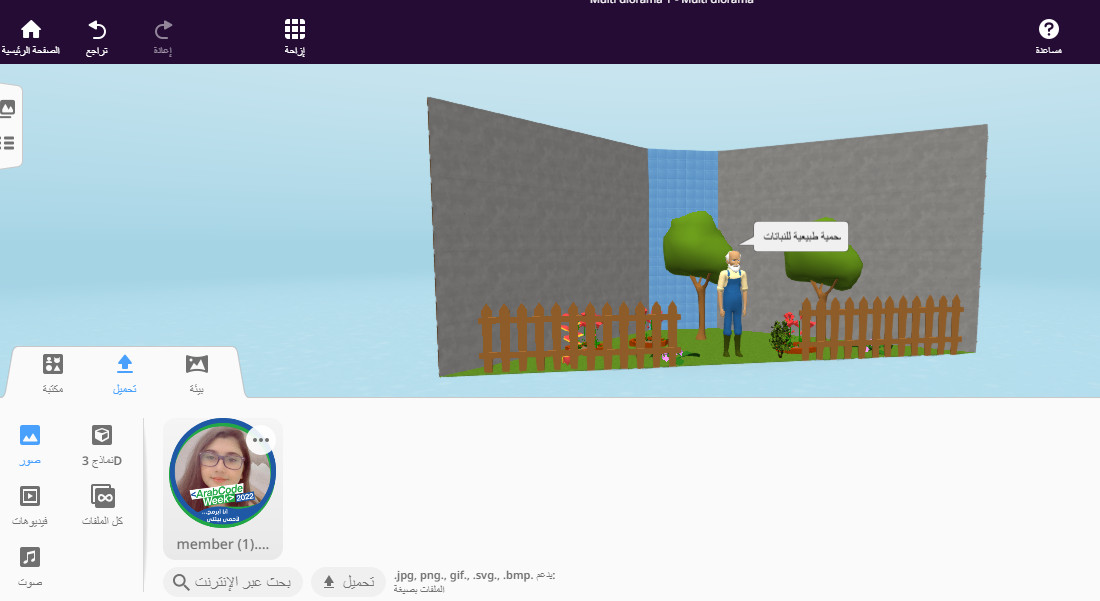Screen dimensions: 1100x601
Task: Select the dark green bush near farmer
Action: tap(781, 338)
